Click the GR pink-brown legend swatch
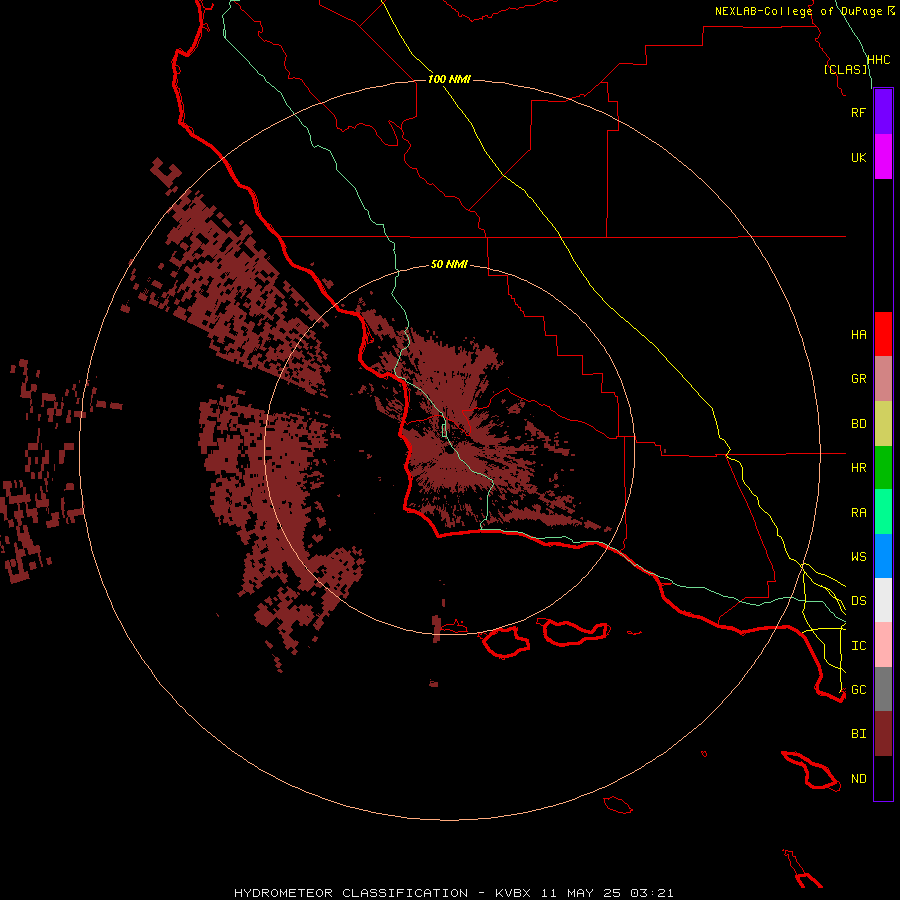The height and width of the screenshot is (900, 900). (883, 378)
